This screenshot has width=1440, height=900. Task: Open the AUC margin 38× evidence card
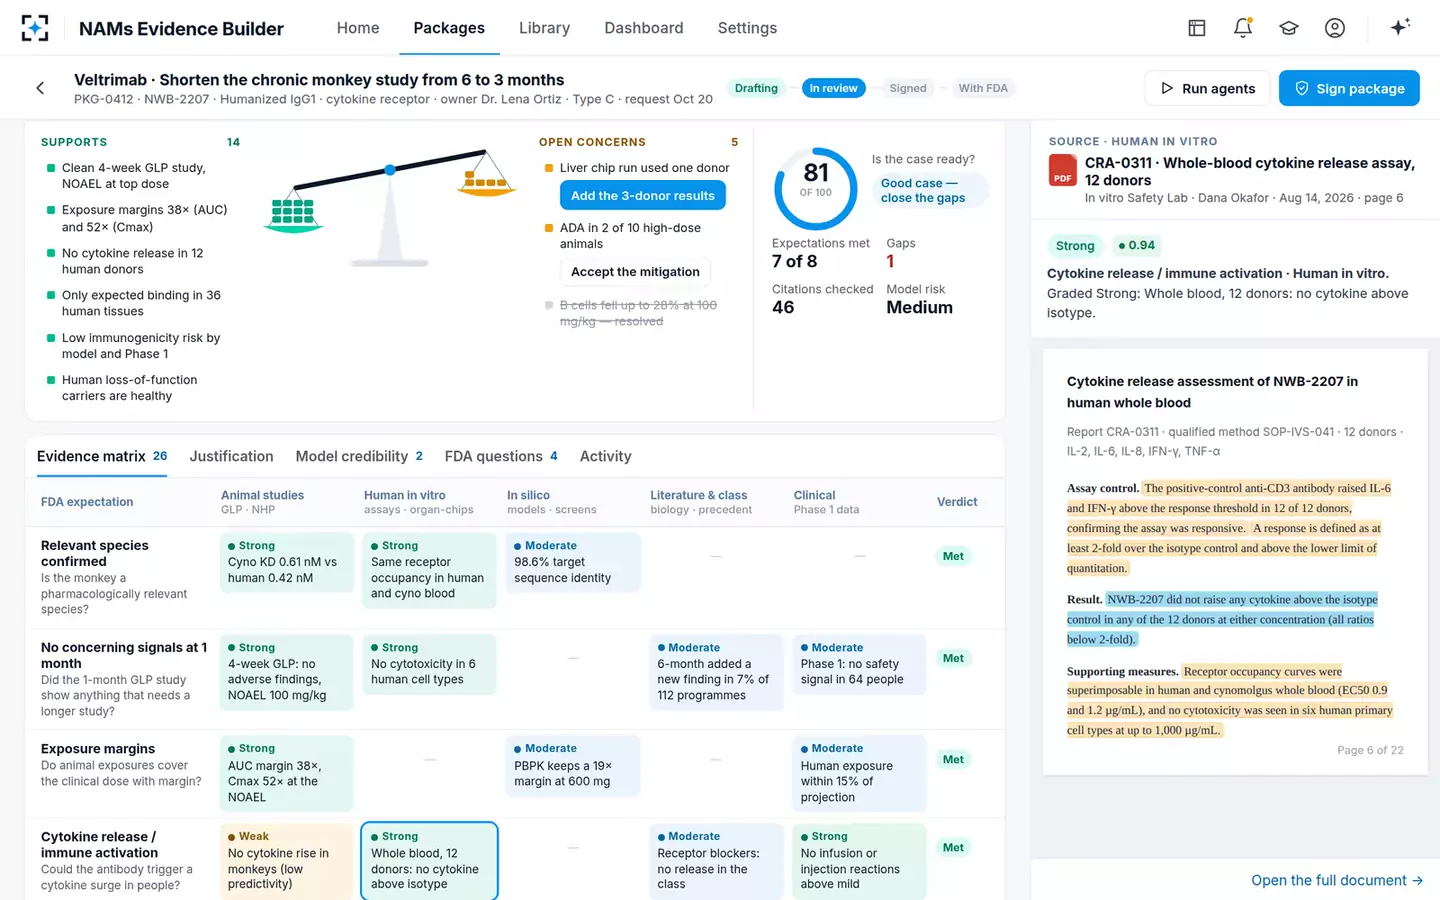[286, 773]
